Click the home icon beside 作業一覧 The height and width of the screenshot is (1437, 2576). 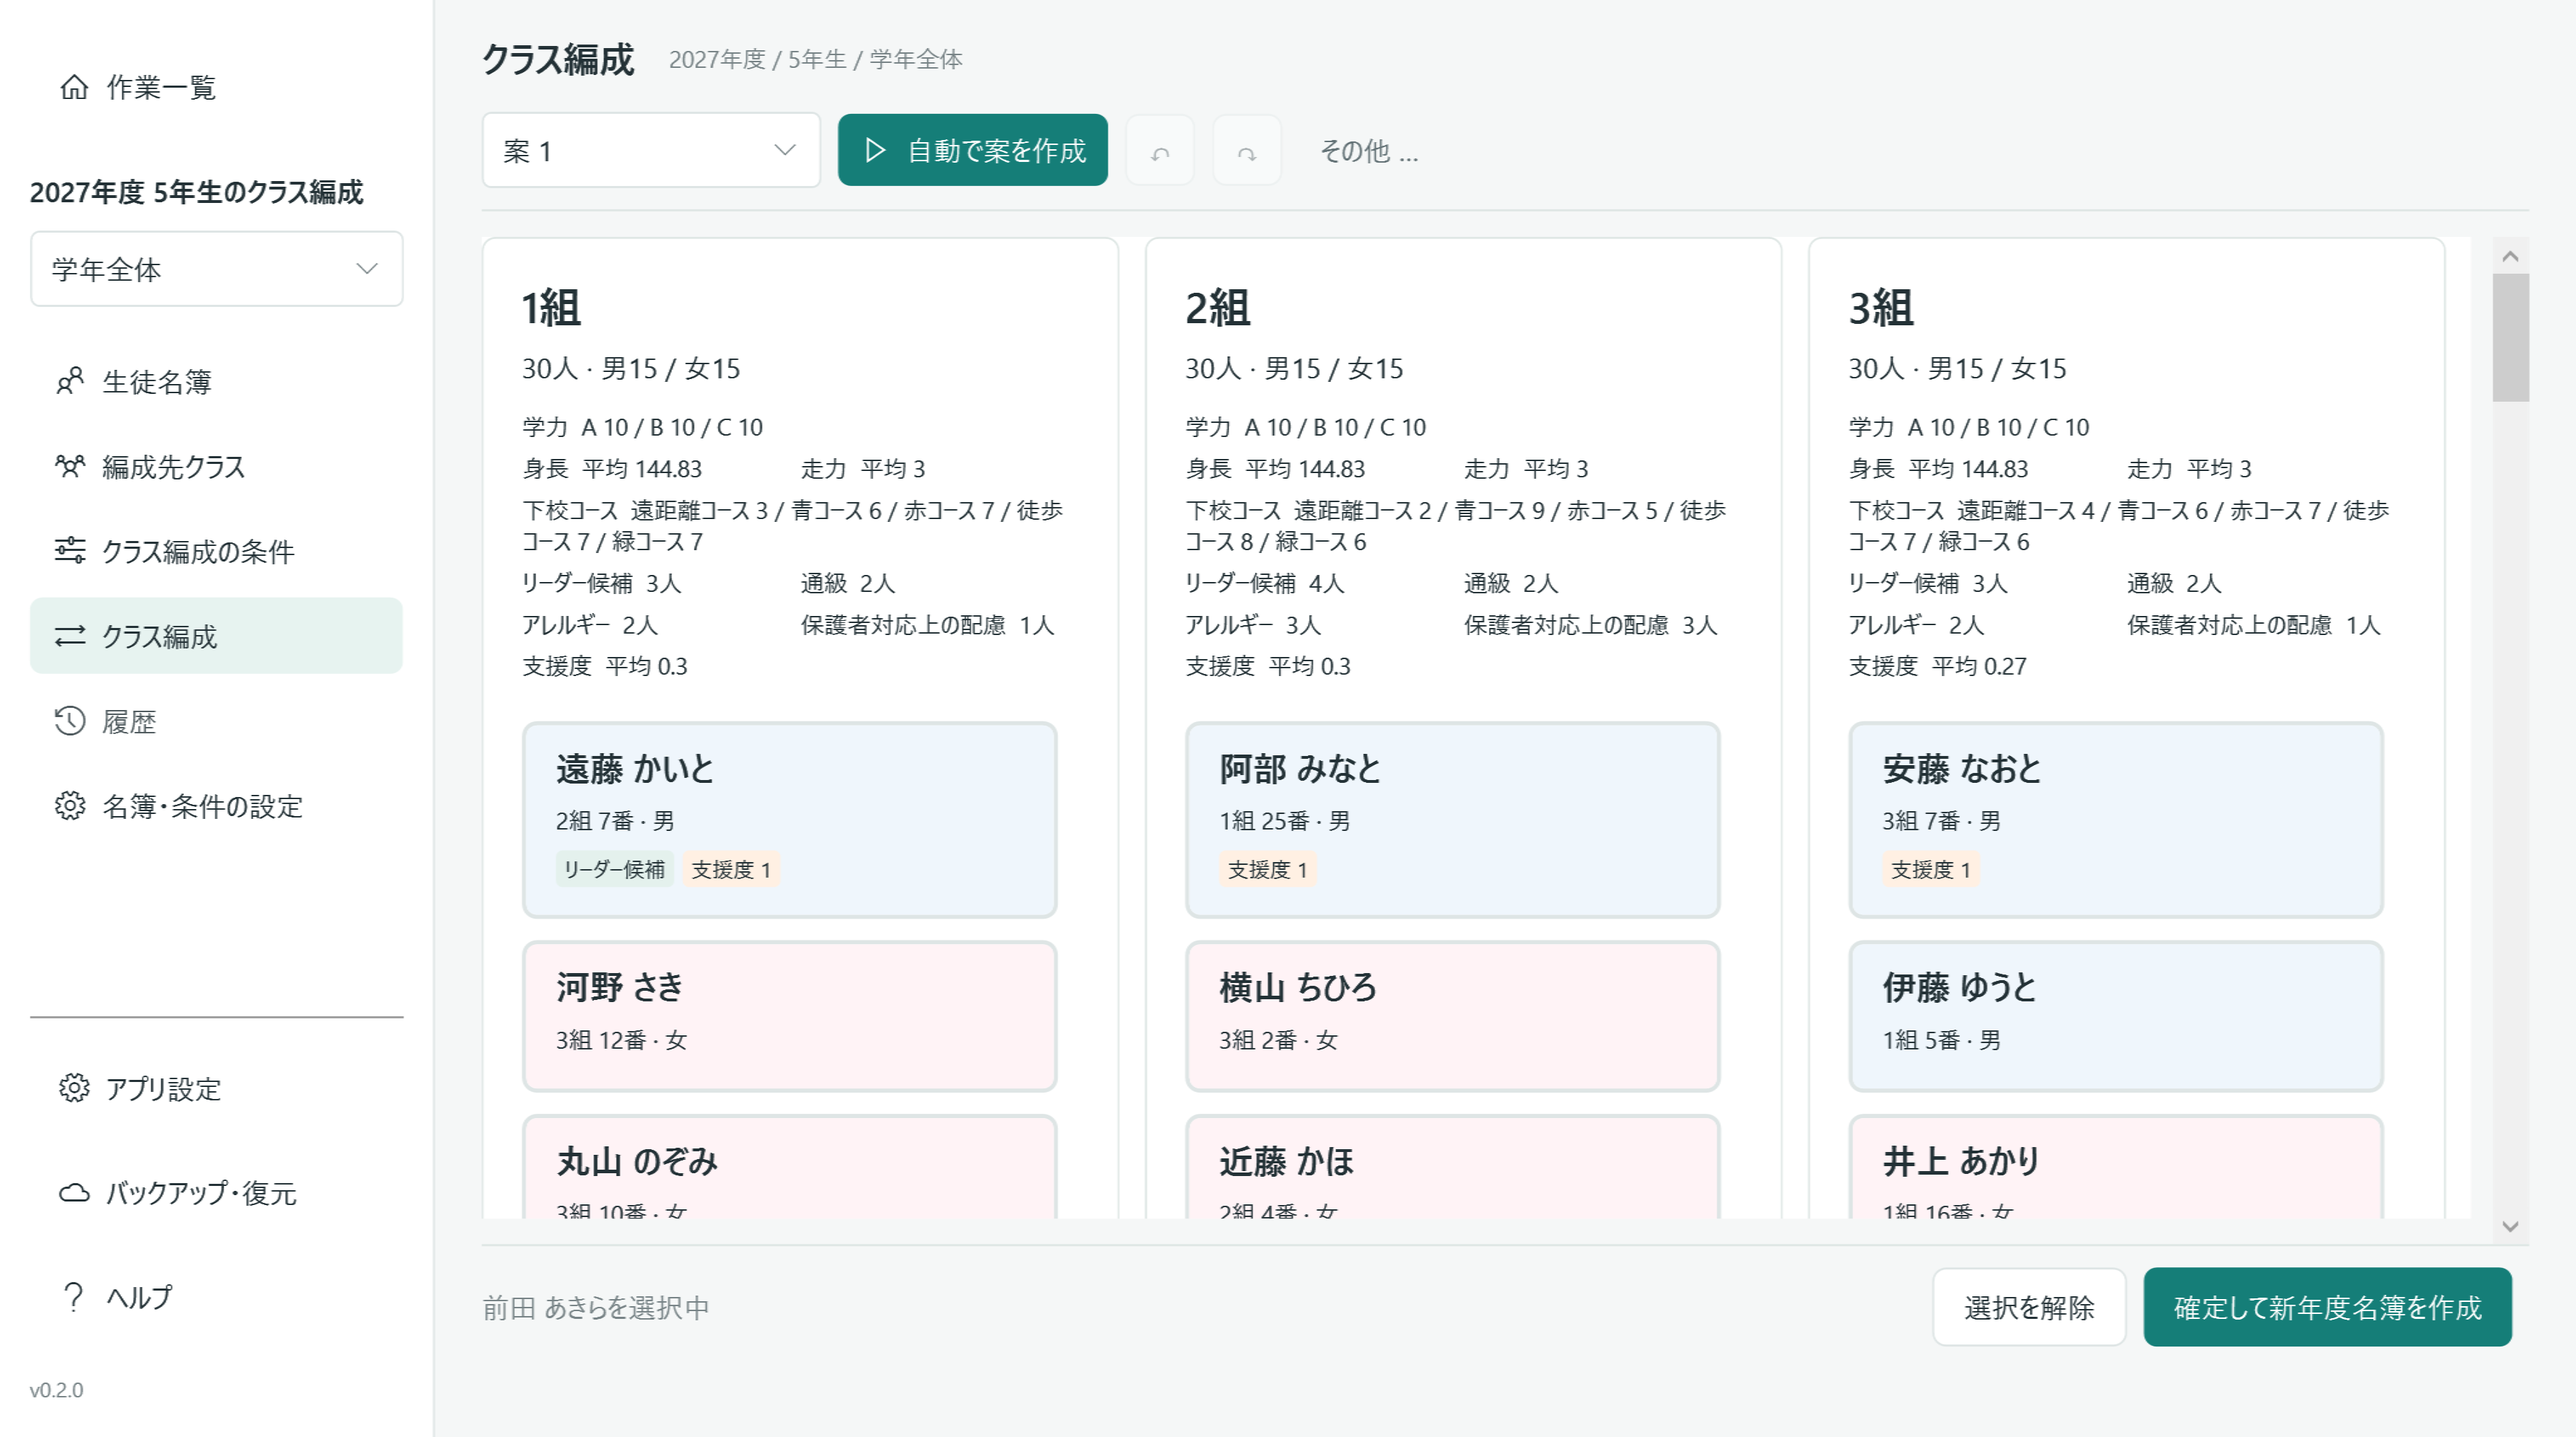click(74, 87)
